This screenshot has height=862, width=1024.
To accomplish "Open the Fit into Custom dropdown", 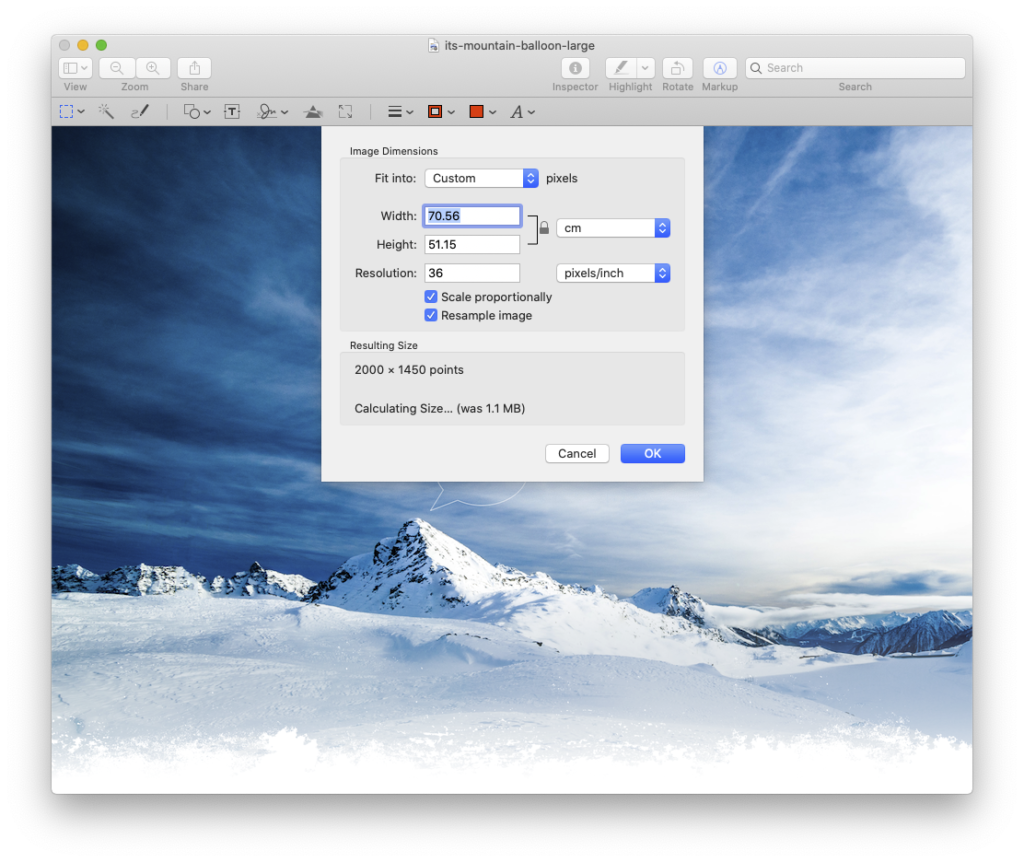I will (x=482, y=178).
